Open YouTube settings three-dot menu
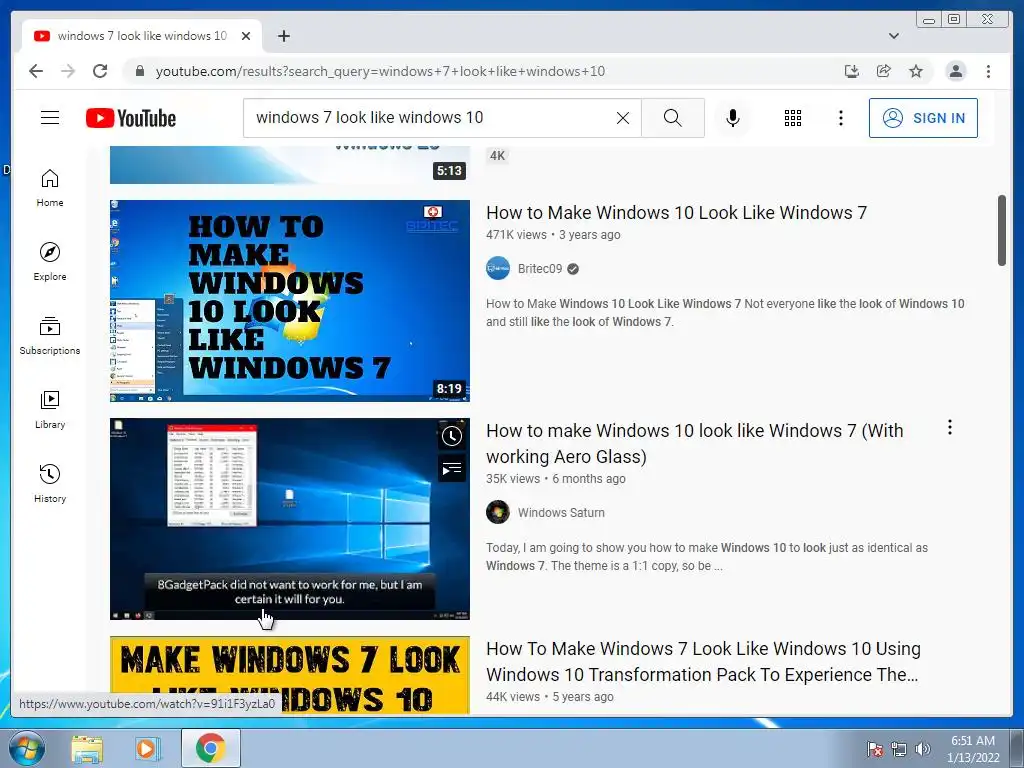The width and height of the screenshot is (1024, 768). pyautogui.click(x=841, y=118)
